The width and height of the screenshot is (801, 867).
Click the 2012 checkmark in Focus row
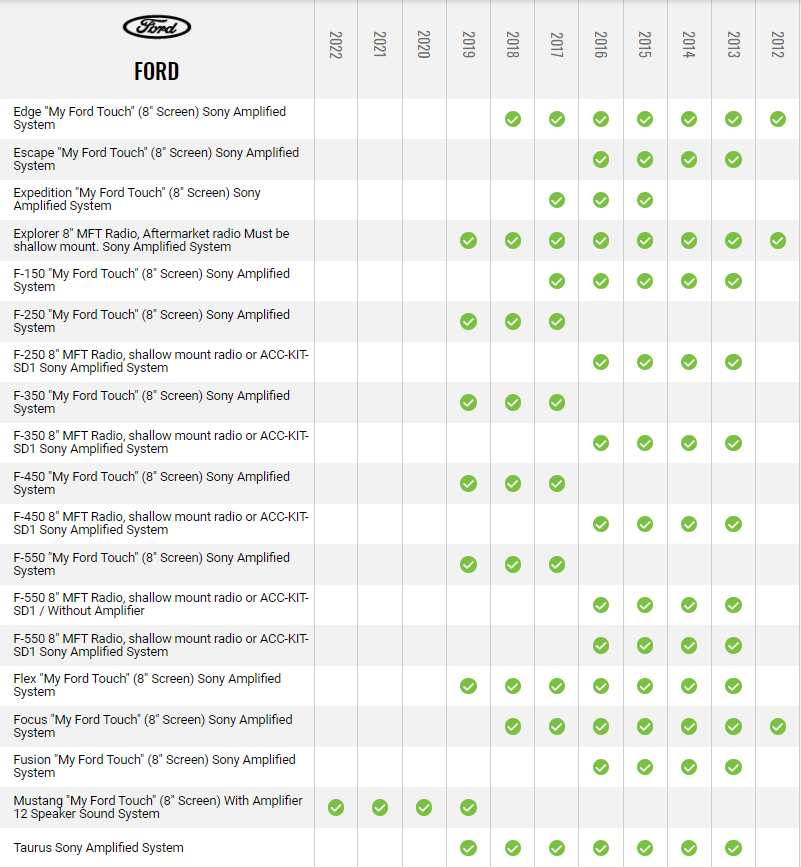click(778, 726)
